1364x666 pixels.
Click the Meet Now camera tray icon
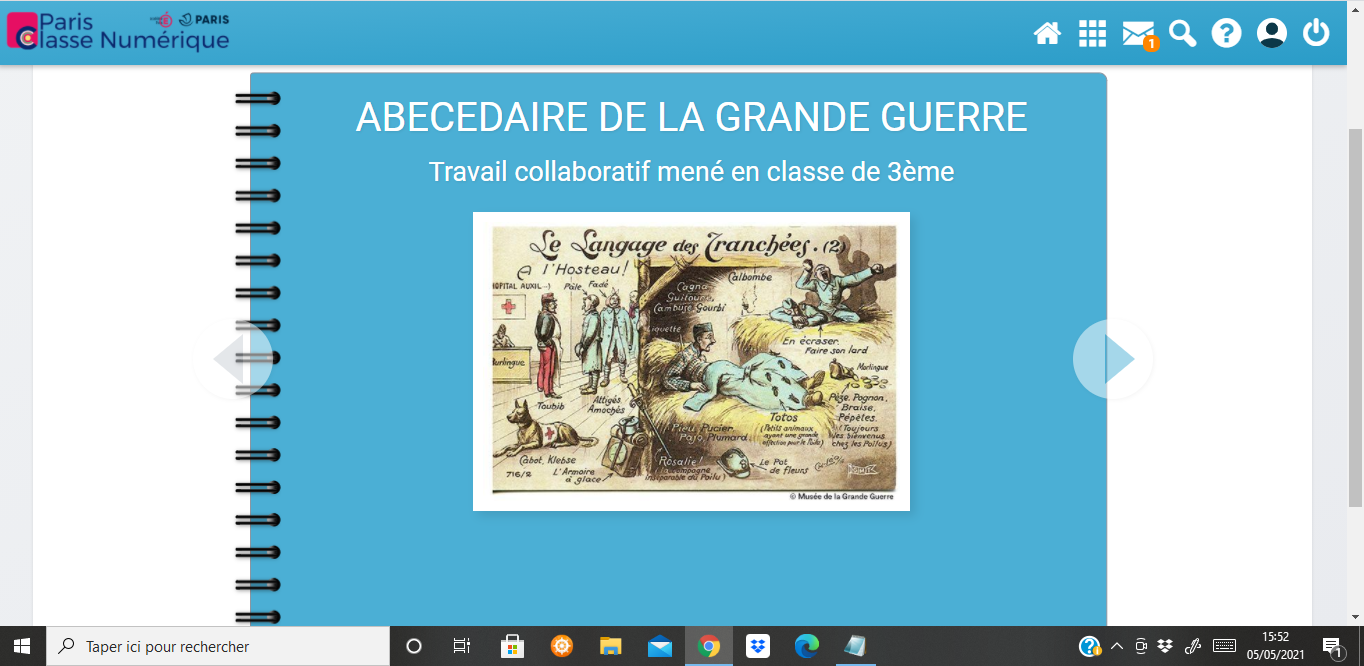[x=1141, y=646]
